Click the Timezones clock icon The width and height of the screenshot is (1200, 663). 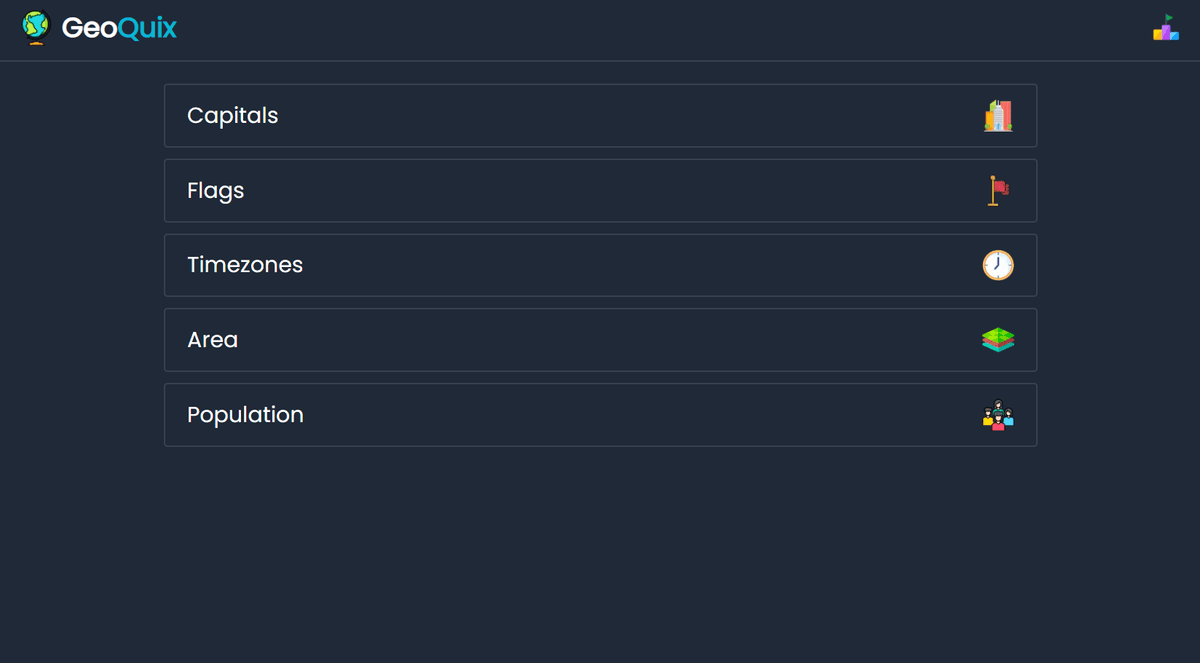point(998,265)
